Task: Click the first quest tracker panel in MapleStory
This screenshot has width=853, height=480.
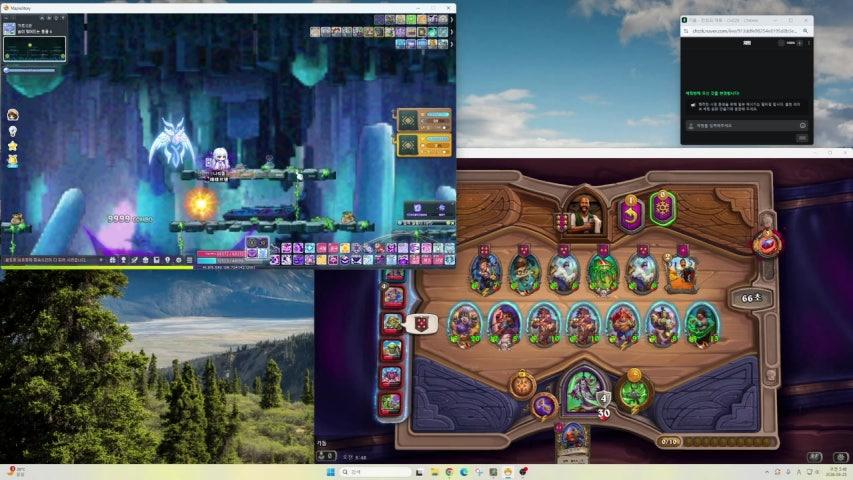Action: [424, 120]
